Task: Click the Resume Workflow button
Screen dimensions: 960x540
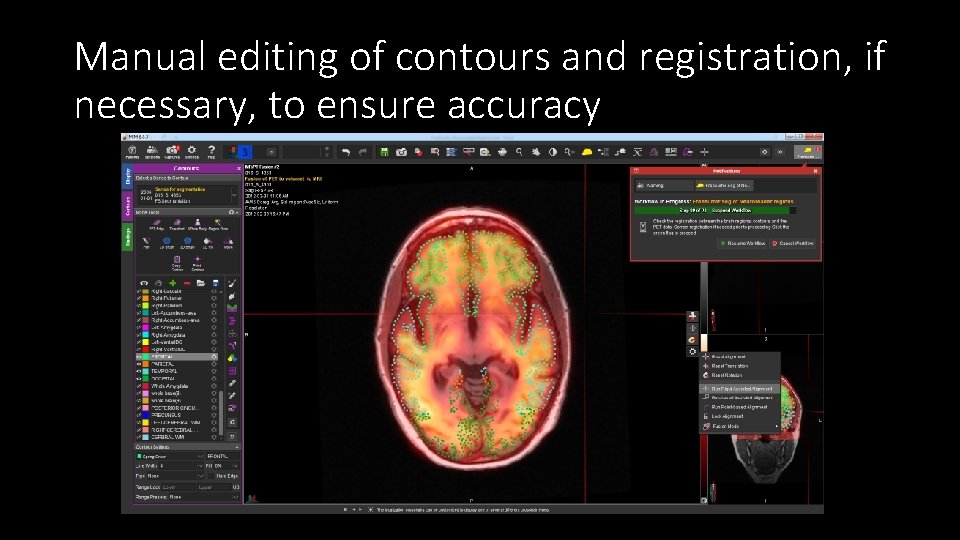Action: [743, 243]
